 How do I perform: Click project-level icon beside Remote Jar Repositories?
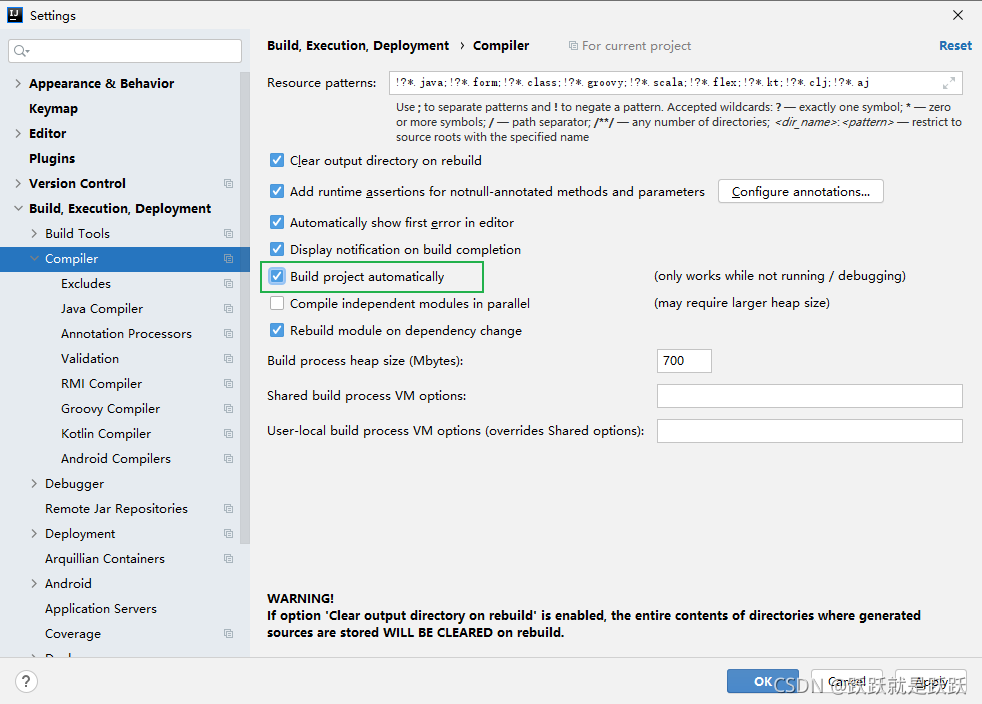229,509
